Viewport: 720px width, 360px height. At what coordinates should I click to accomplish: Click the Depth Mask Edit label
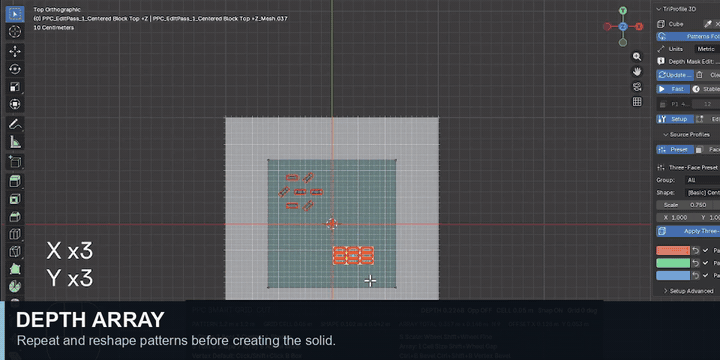(x=694, y=62)
